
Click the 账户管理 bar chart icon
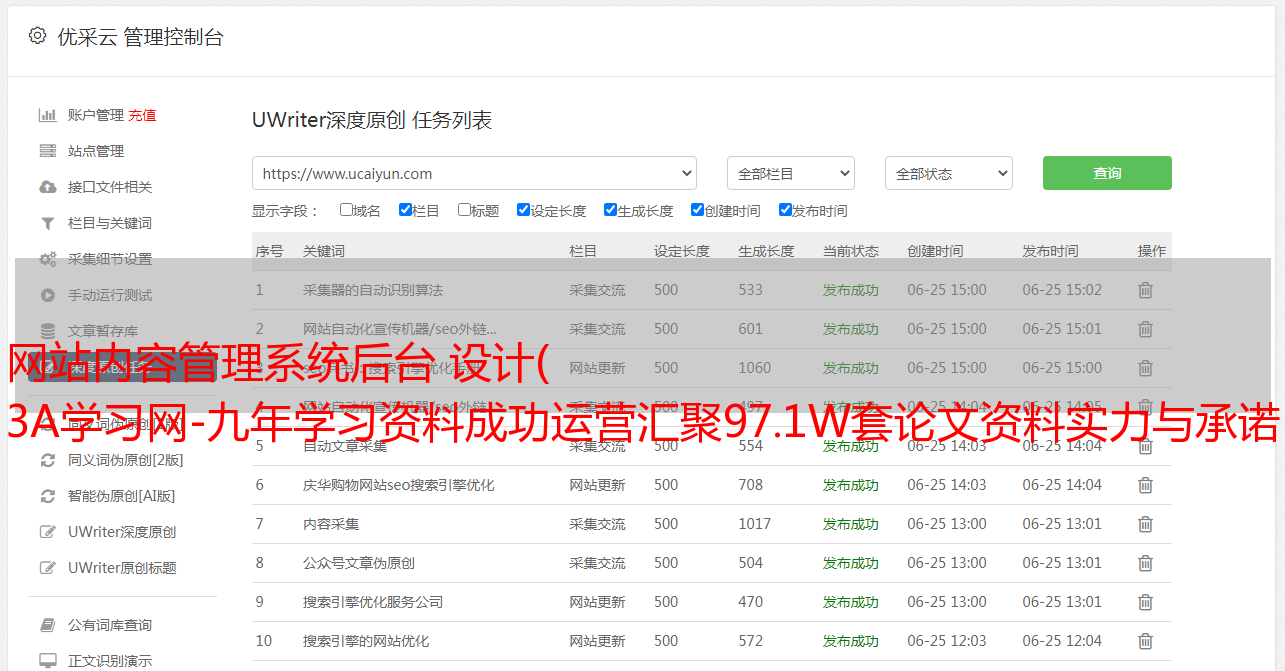click(47, 115)
